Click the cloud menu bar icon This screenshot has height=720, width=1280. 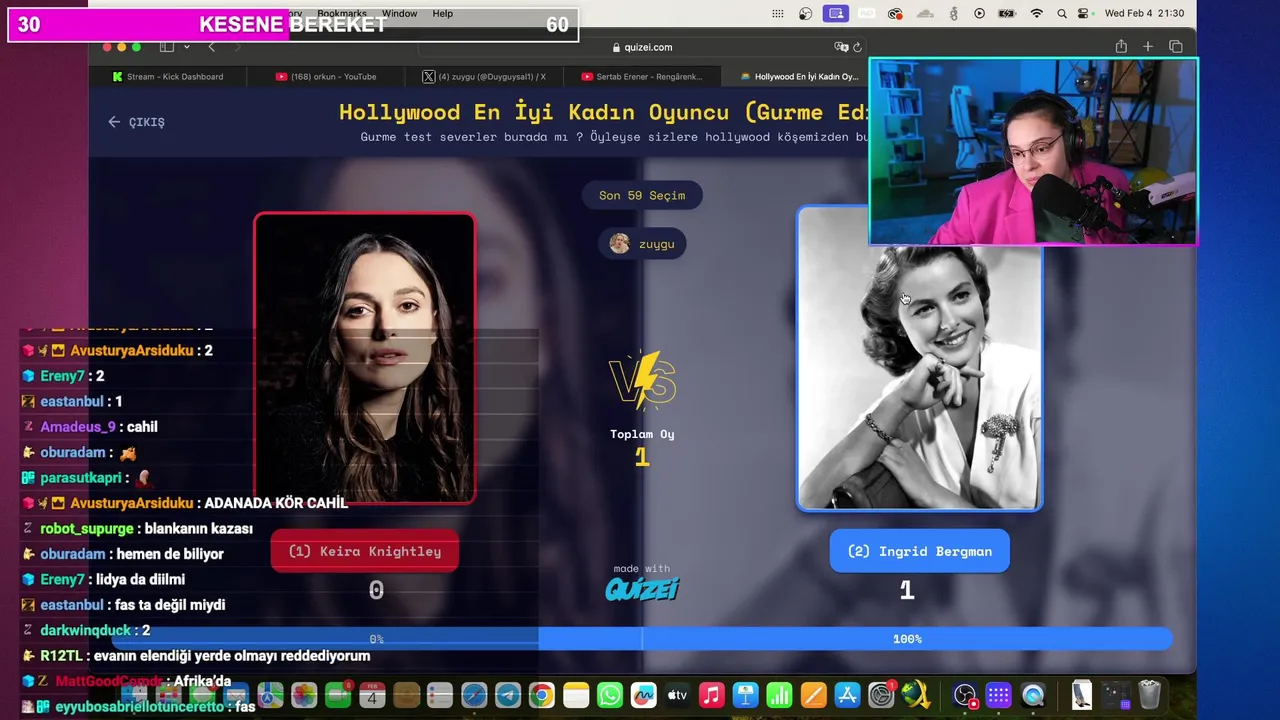pos(925,14)
